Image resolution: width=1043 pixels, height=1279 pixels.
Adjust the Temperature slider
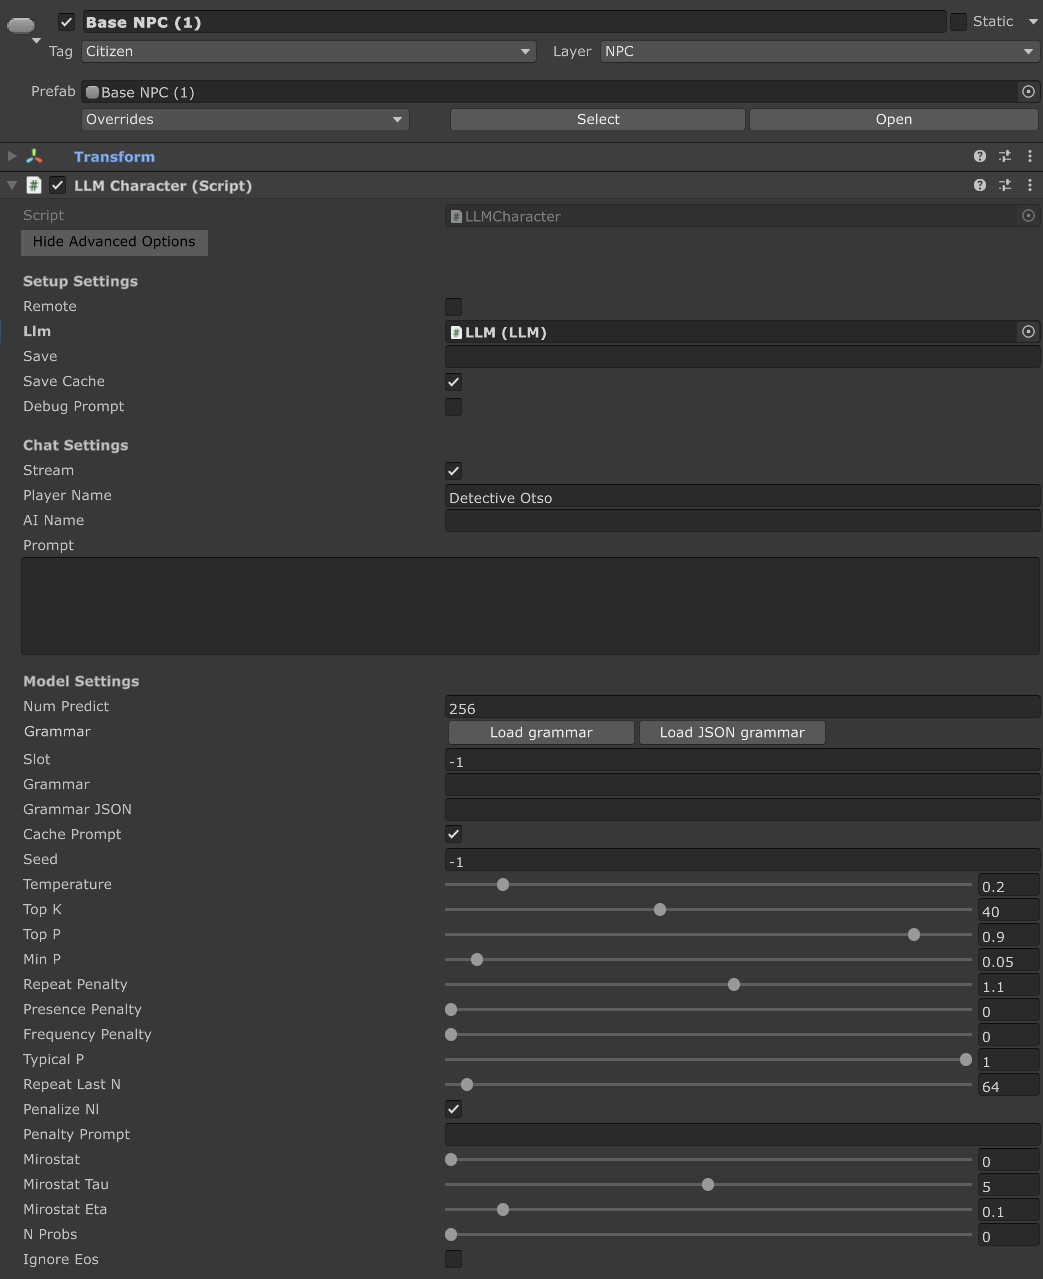pos(708,885)
